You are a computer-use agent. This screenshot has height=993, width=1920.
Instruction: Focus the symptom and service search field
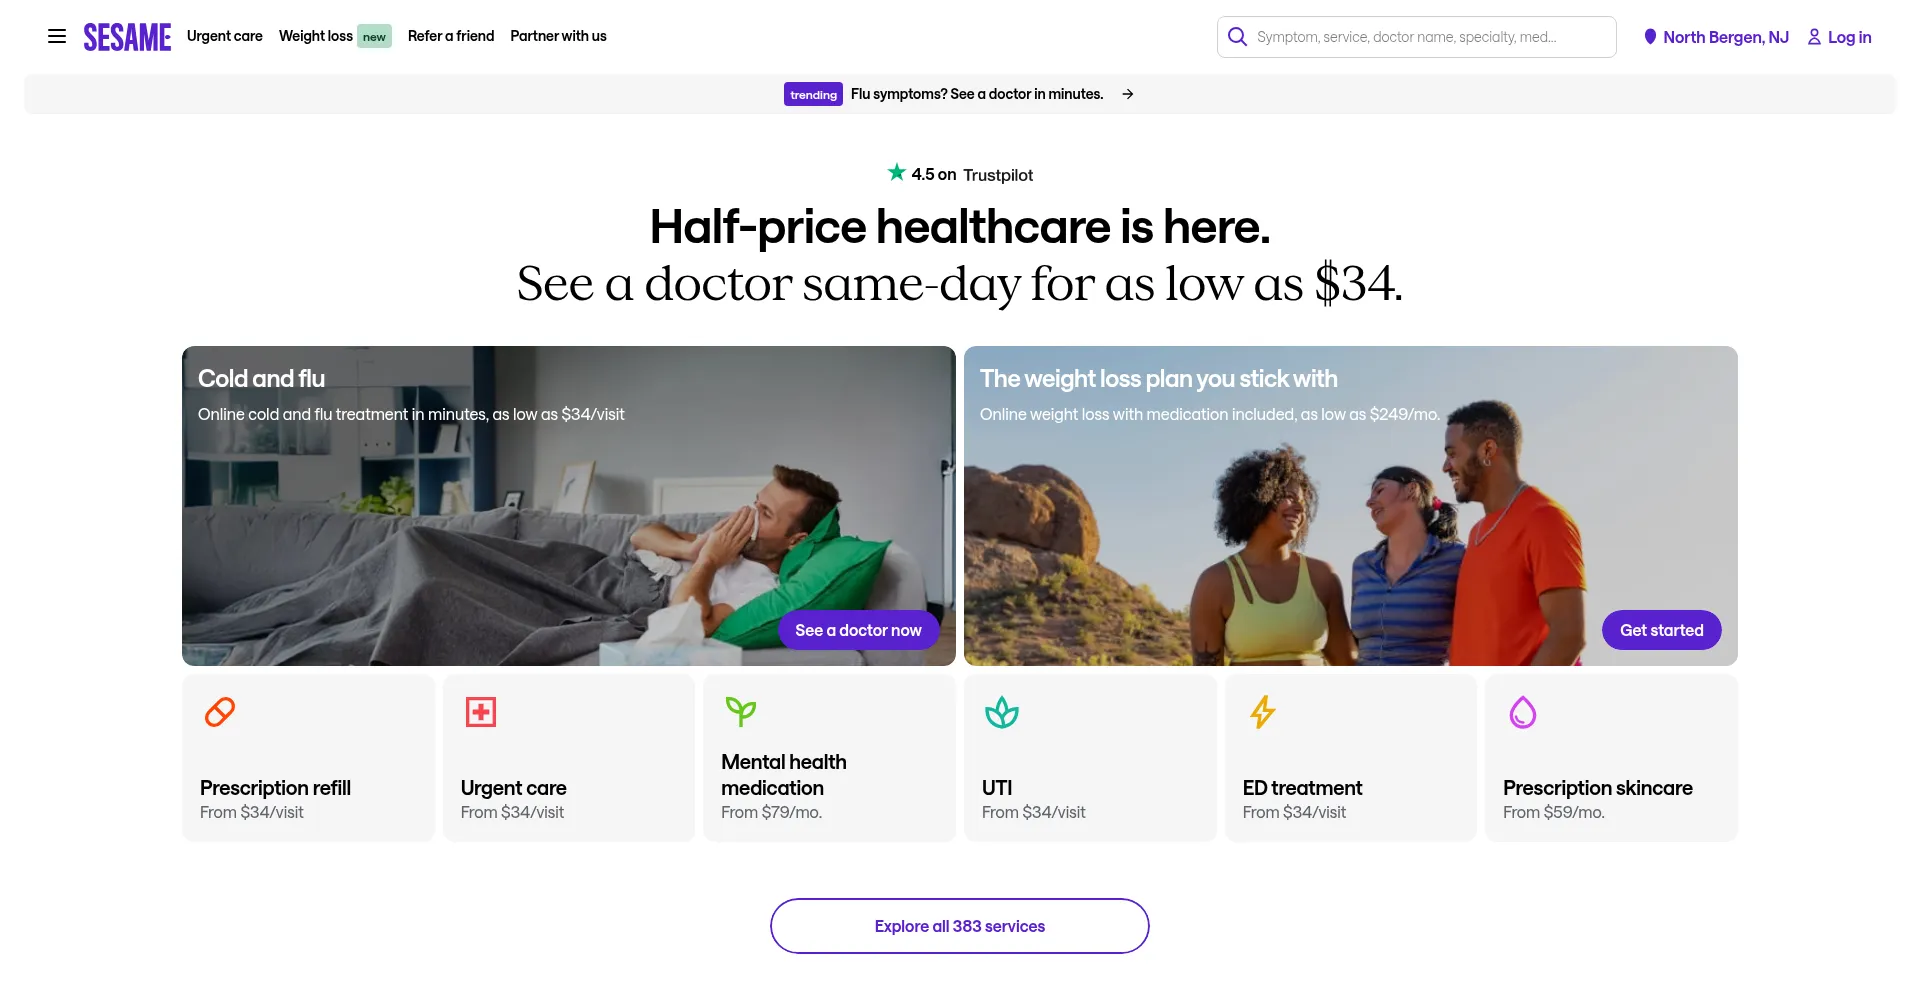click(1417, 37)
